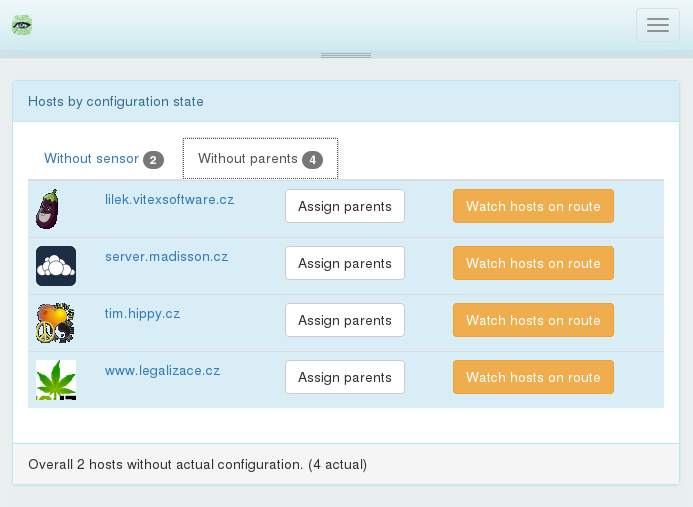Click the peace heart icon for tim.hippy.cz
693x507 pixels.
[x=55, y=323]
